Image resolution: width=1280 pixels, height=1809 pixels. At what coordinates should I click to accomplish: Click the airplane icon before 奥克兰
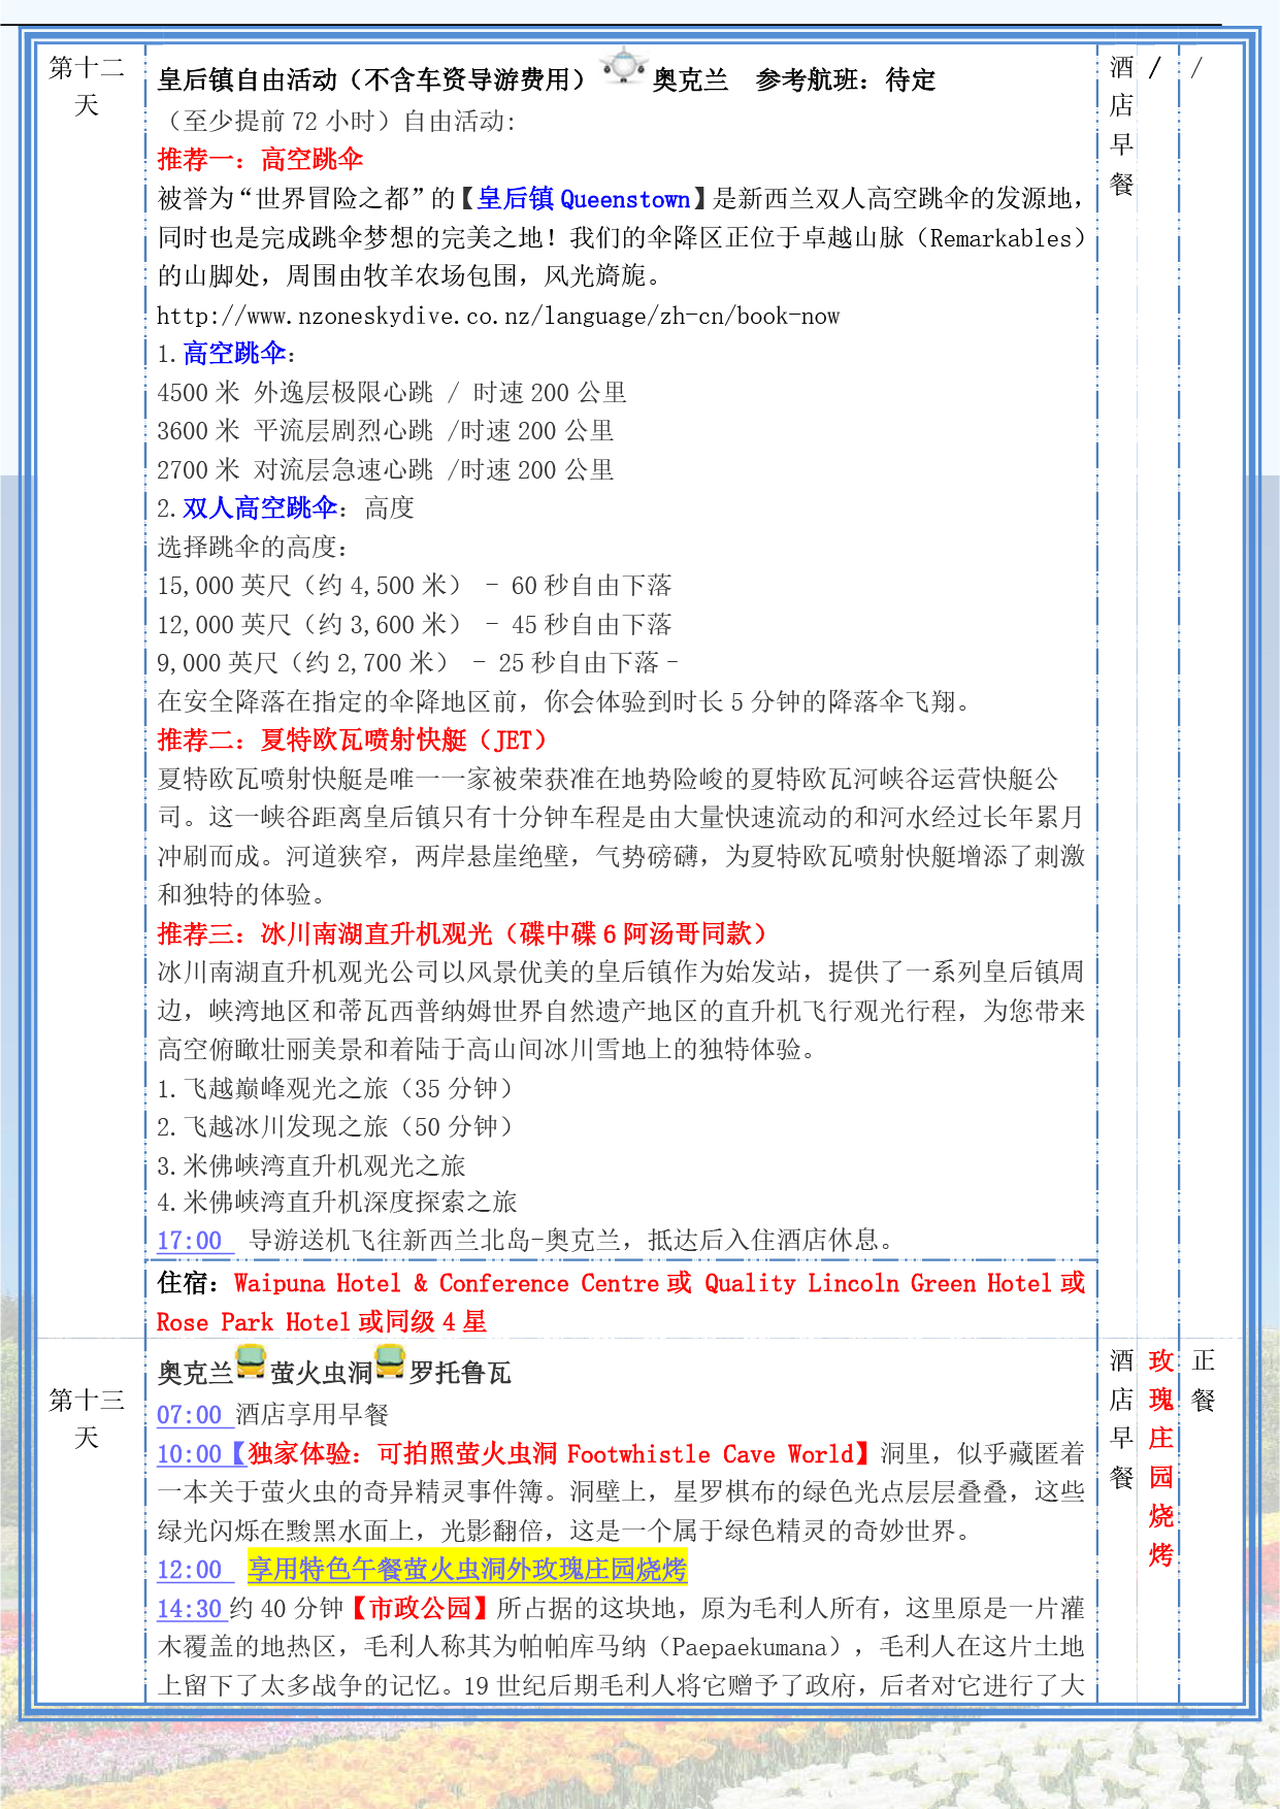(623, 66)
